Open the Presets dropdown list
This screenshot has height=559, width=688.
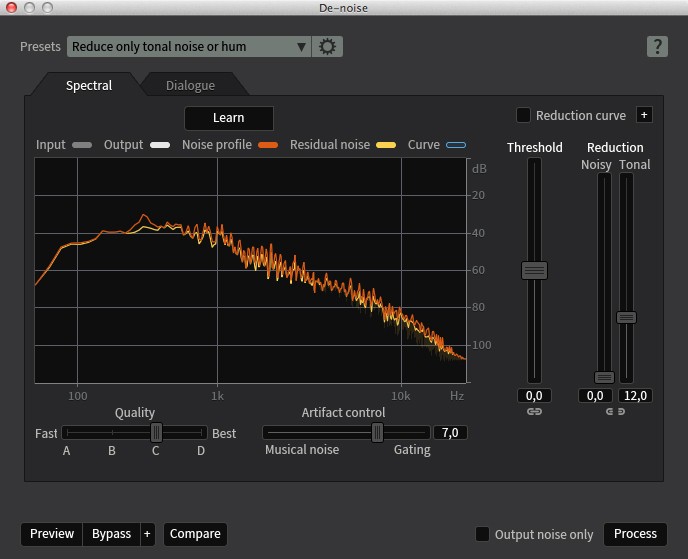click(189, 47)
